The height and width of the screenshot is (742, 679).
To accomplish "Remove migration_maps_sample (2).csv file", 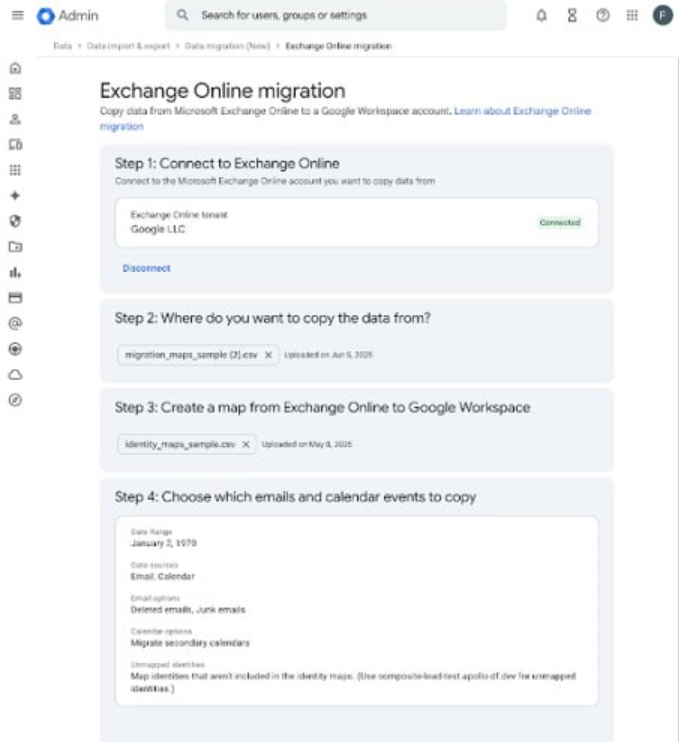I will pyautogui.click(x=268, y=355).
